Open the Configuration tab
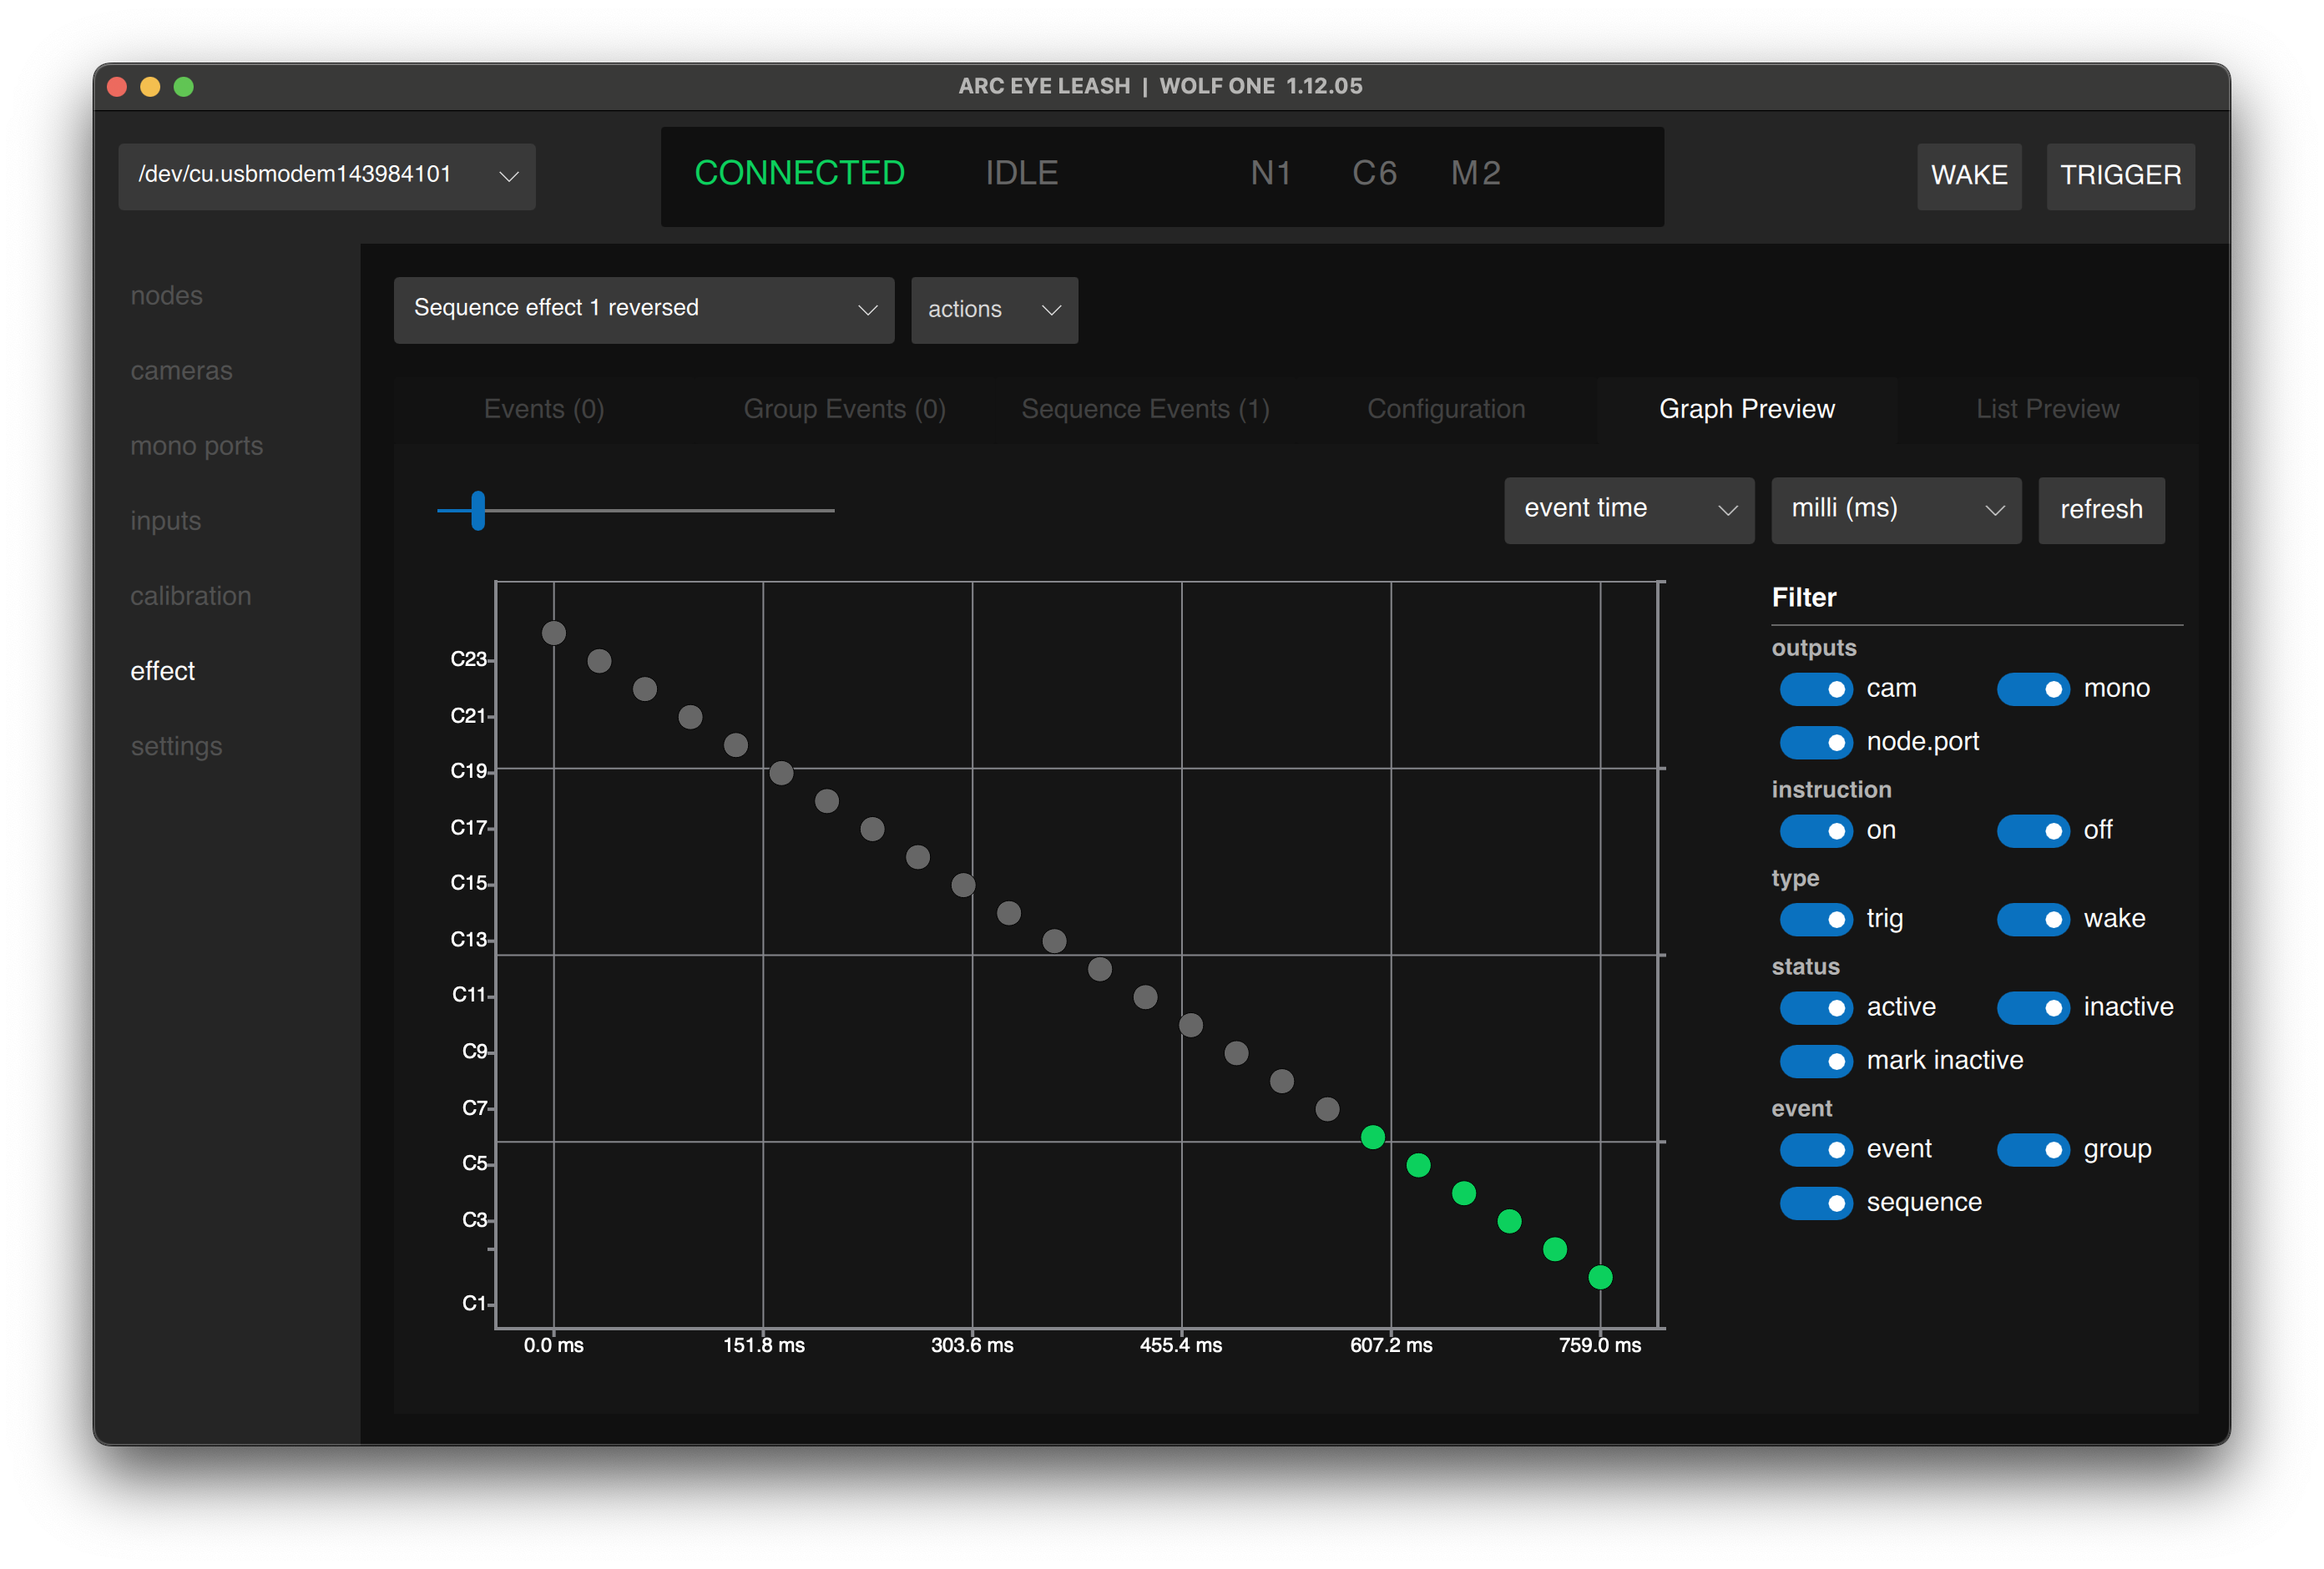Screen dimensions: 2324x1569 pyautogui.click(x=1445, y=409)
